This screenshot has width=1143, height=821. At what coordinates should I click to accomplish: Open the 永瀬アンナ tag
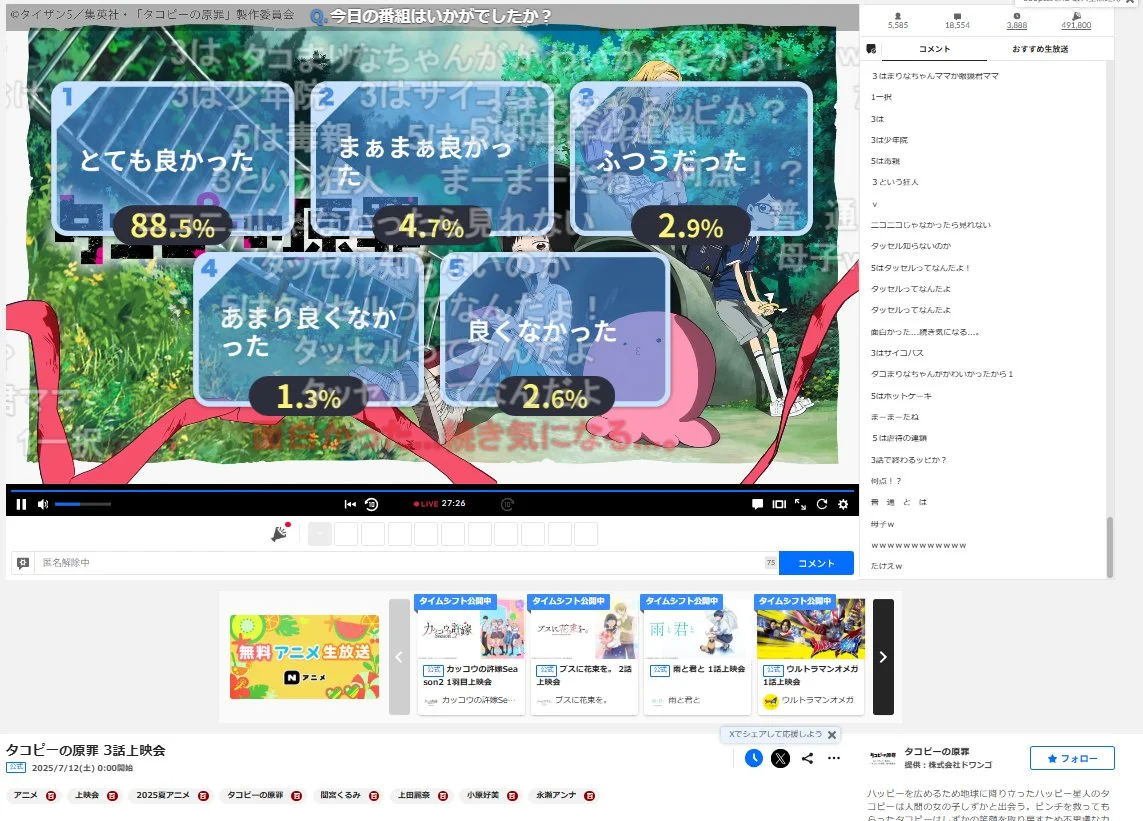point(556,795)
